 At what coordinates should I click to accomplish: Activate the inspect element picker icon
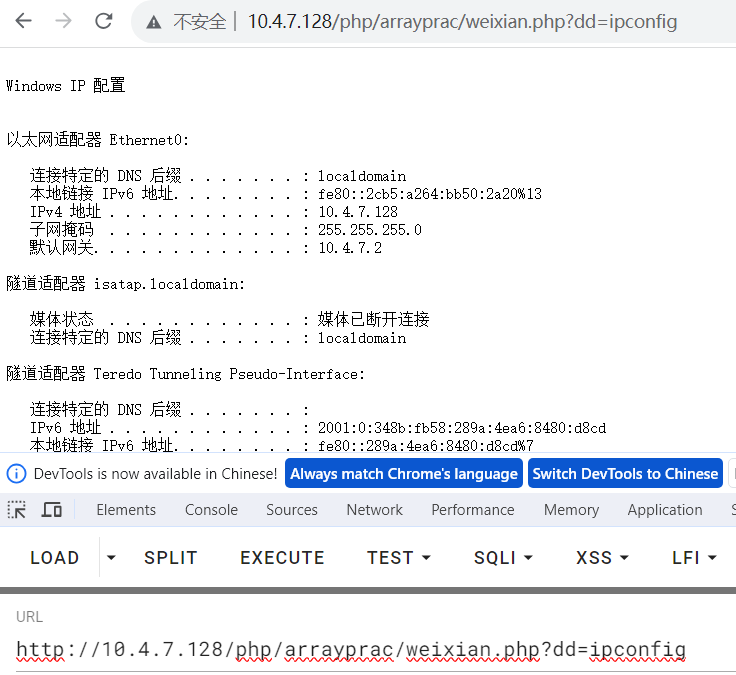tap(17, 510)
